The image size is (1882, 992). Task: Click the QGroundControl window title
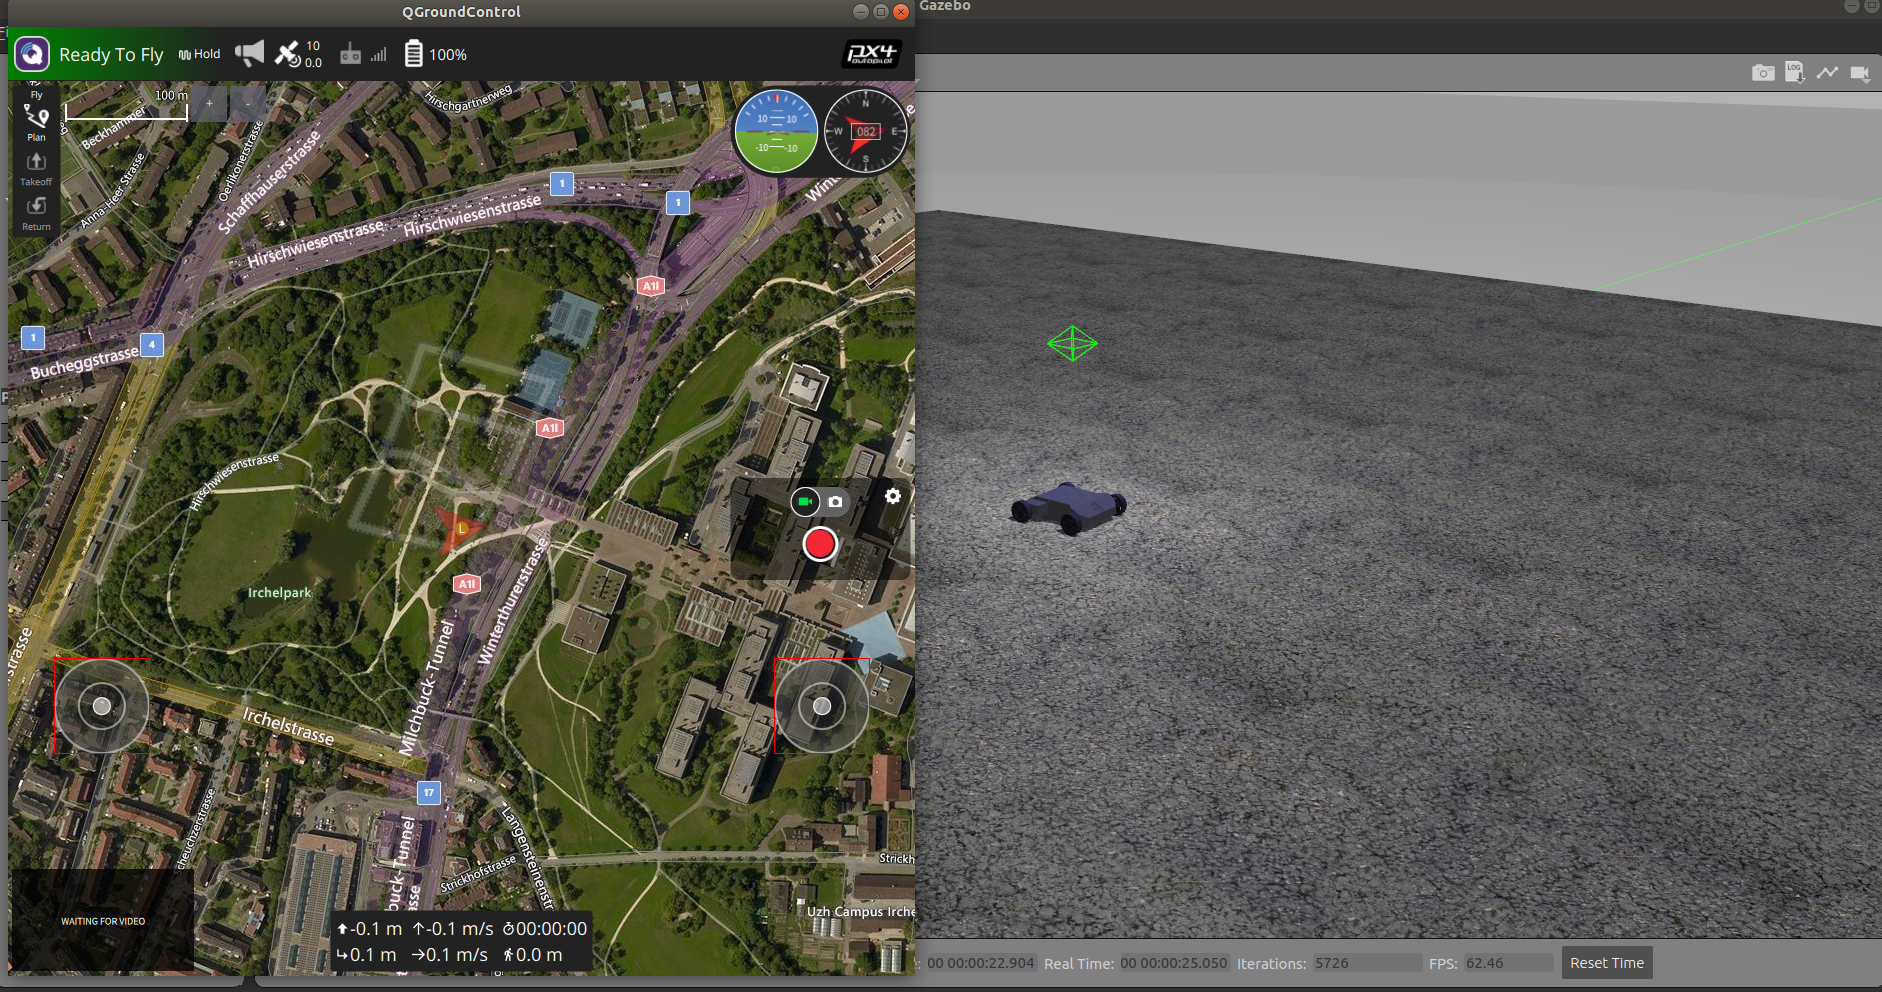click(461, 12)
